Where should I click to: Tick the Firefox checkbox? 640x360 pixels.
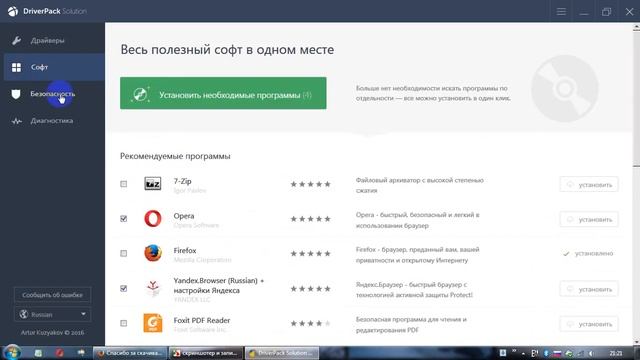coord(124,253)
